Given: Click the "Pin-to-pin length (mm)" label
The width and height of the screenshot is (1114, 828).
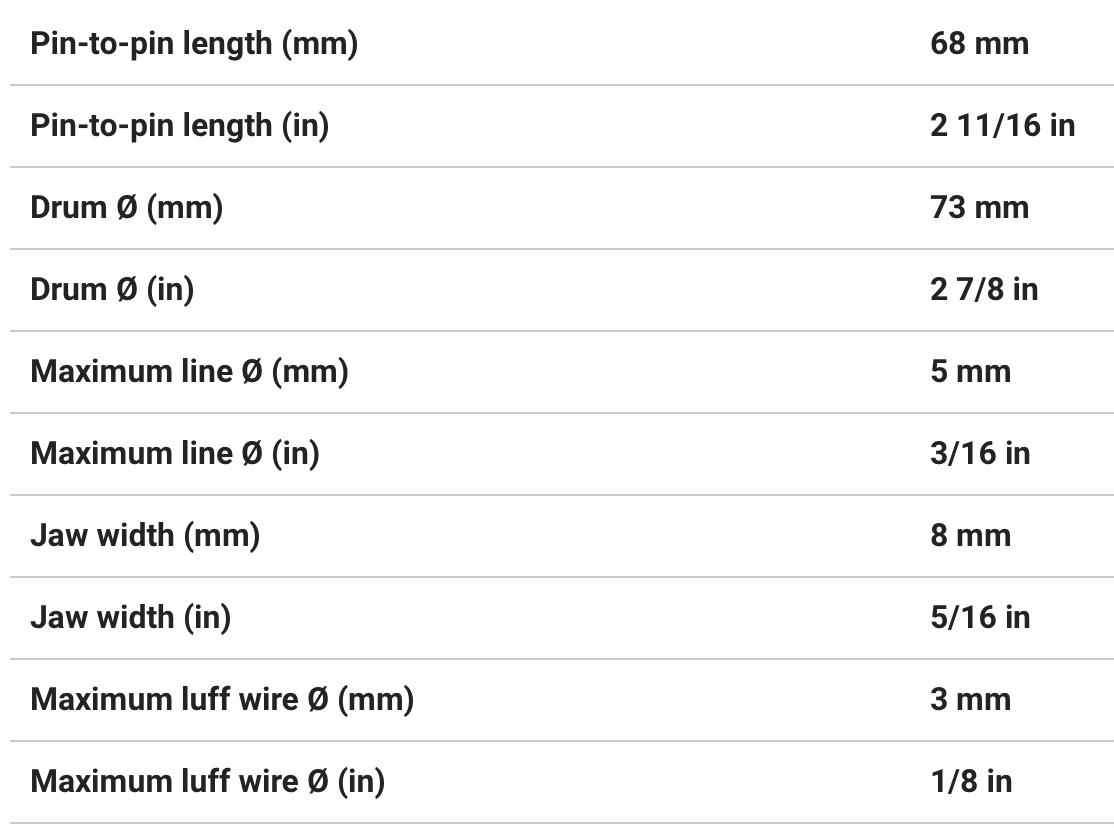Looking at the screenshot, I should pos(194,44).
